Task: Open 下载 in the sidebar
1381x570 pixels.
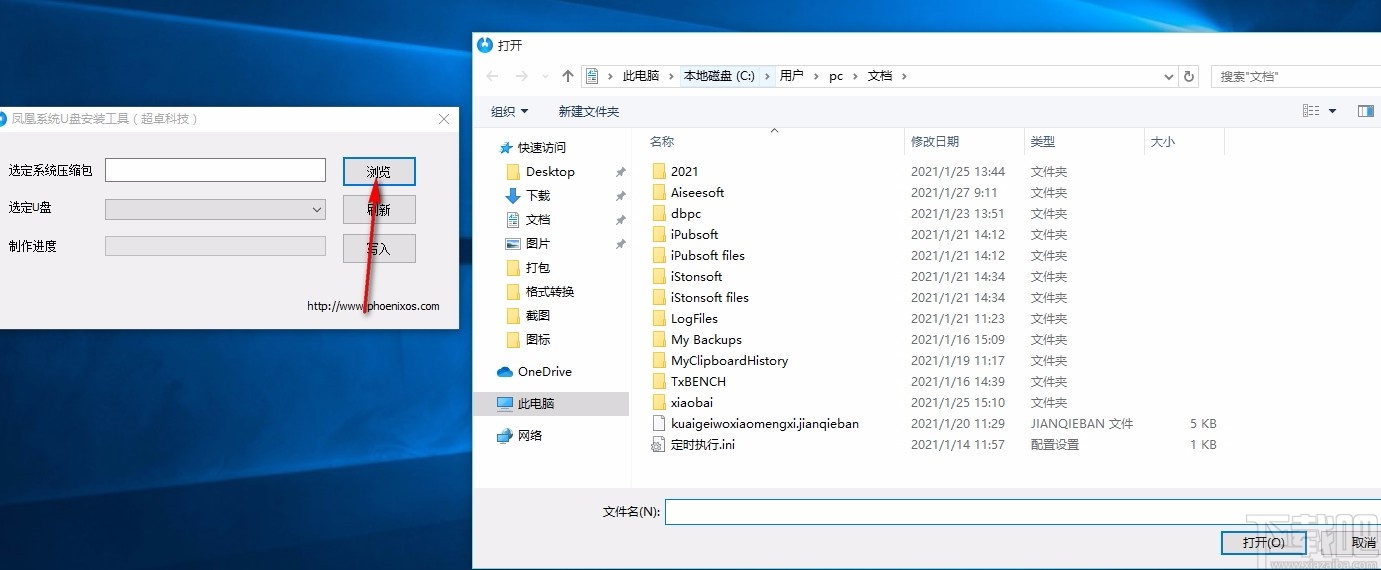Action: [538, 196]
